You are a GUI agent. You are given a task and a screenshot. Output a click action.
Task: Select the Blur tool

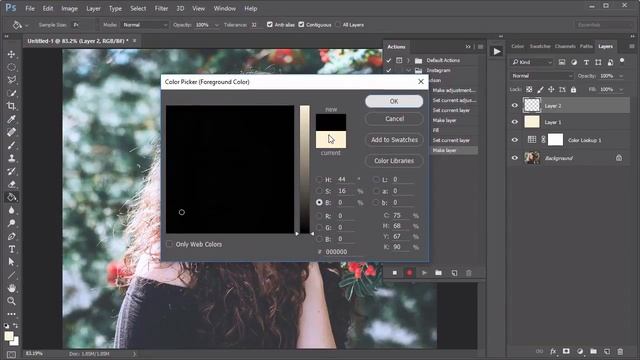coord(11,210)
